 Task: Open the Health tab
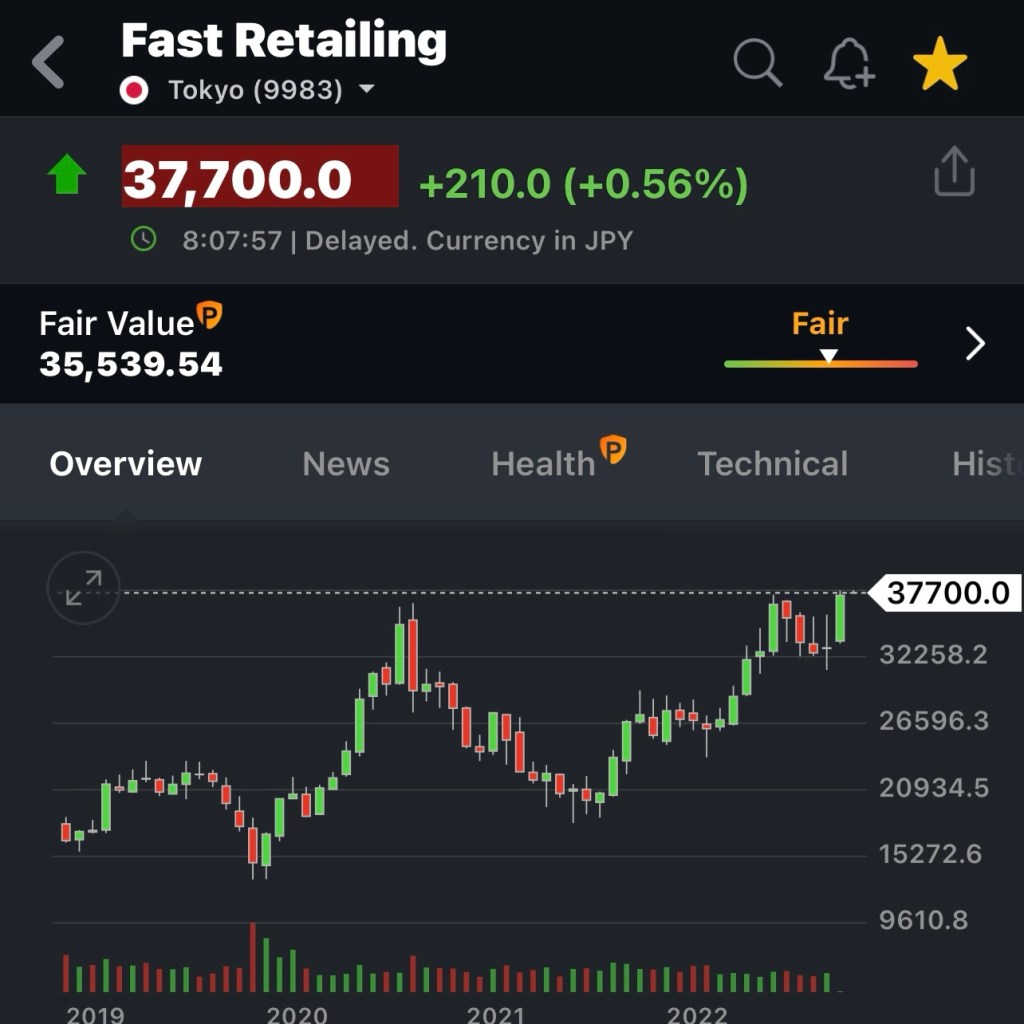coord(543,464)
